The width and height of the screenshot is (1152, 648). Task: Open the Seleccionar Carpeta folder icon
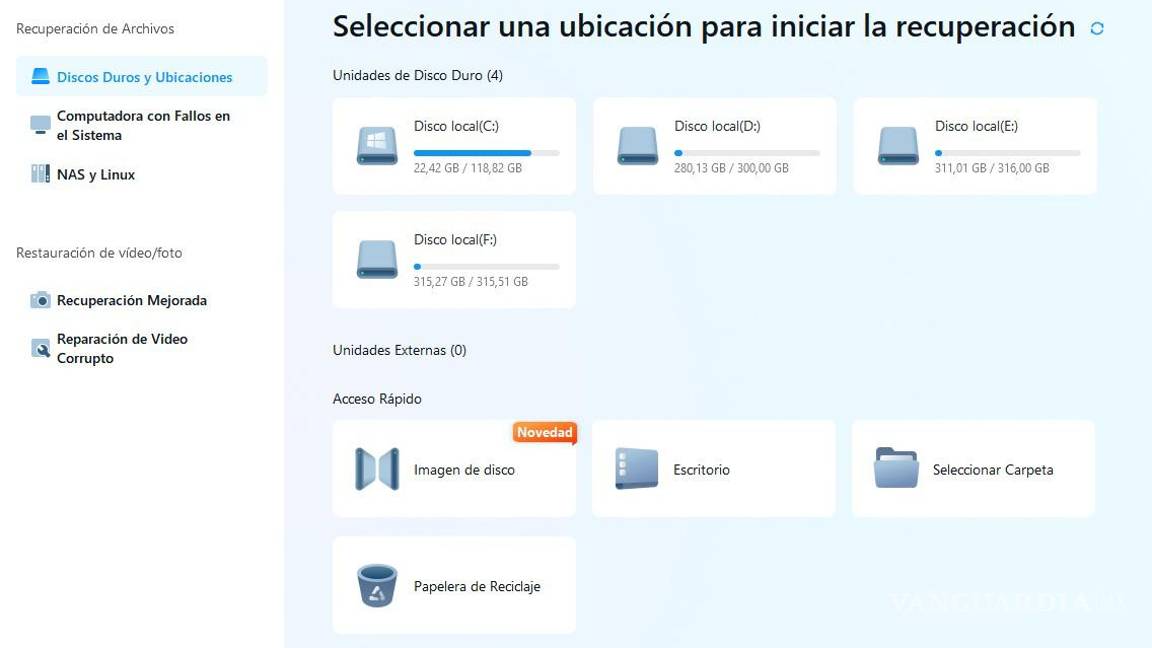click(896, 468)
